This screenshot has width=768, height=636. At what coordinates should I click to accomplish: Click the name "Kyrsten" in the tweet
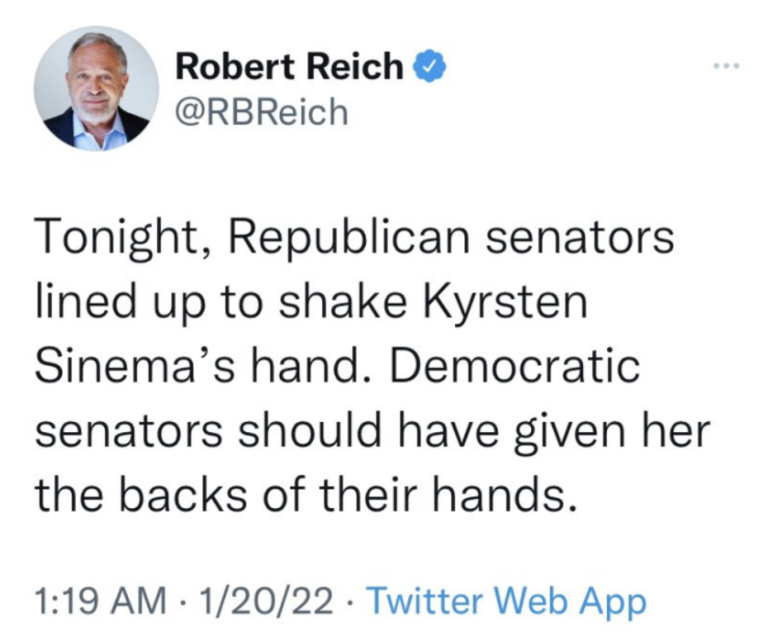coord(517,303)
